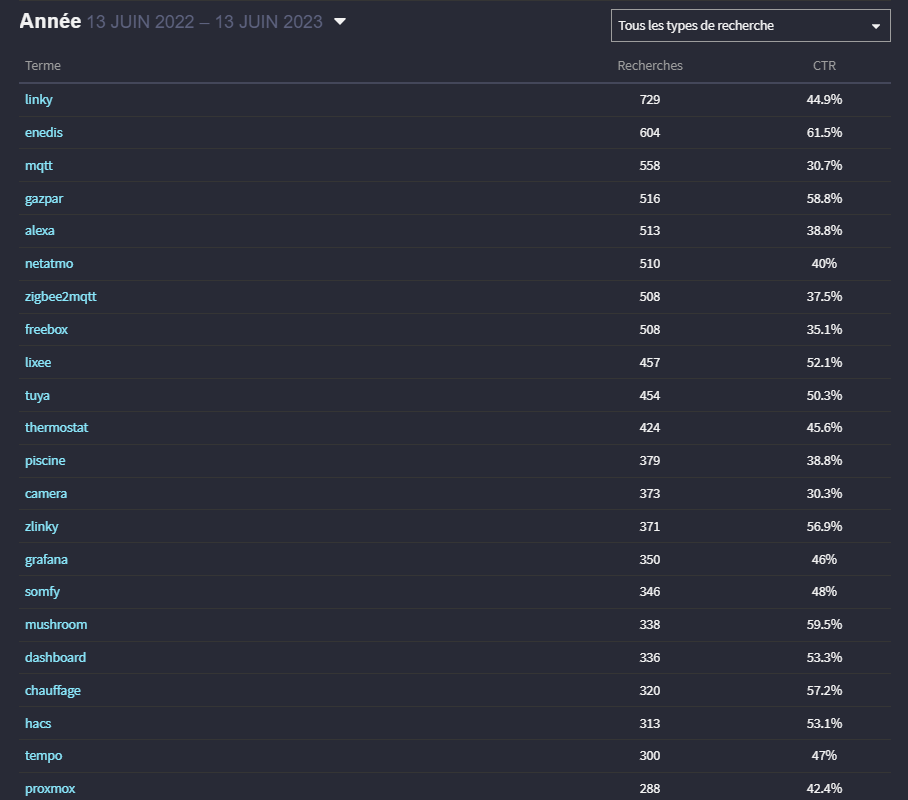Select the 'mushroom' search term
This screenshot has height=800, width=908.
click(x=56, y=625)
